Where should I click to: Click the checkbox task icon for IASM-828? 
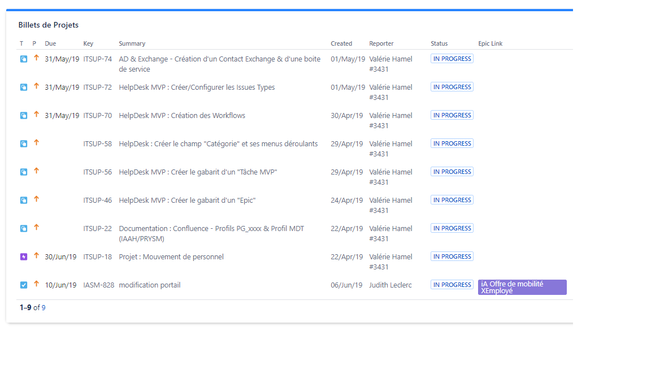tap(24, 285)
